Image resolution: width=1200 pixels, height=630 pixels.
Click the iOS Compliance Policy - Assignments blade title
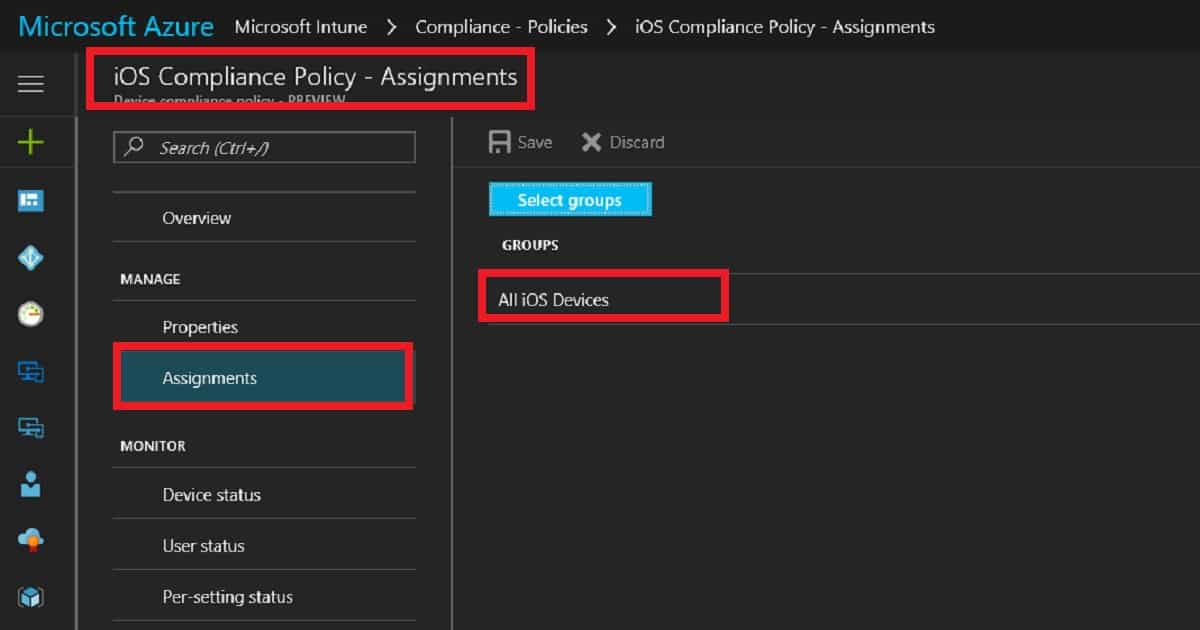316,76
